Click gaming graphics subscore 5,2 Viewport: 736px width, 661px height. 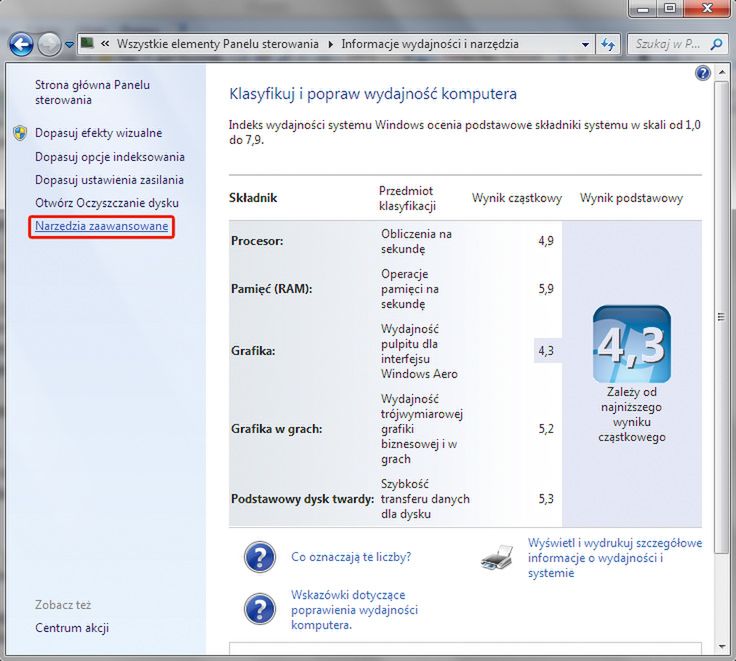pos(546,429)
